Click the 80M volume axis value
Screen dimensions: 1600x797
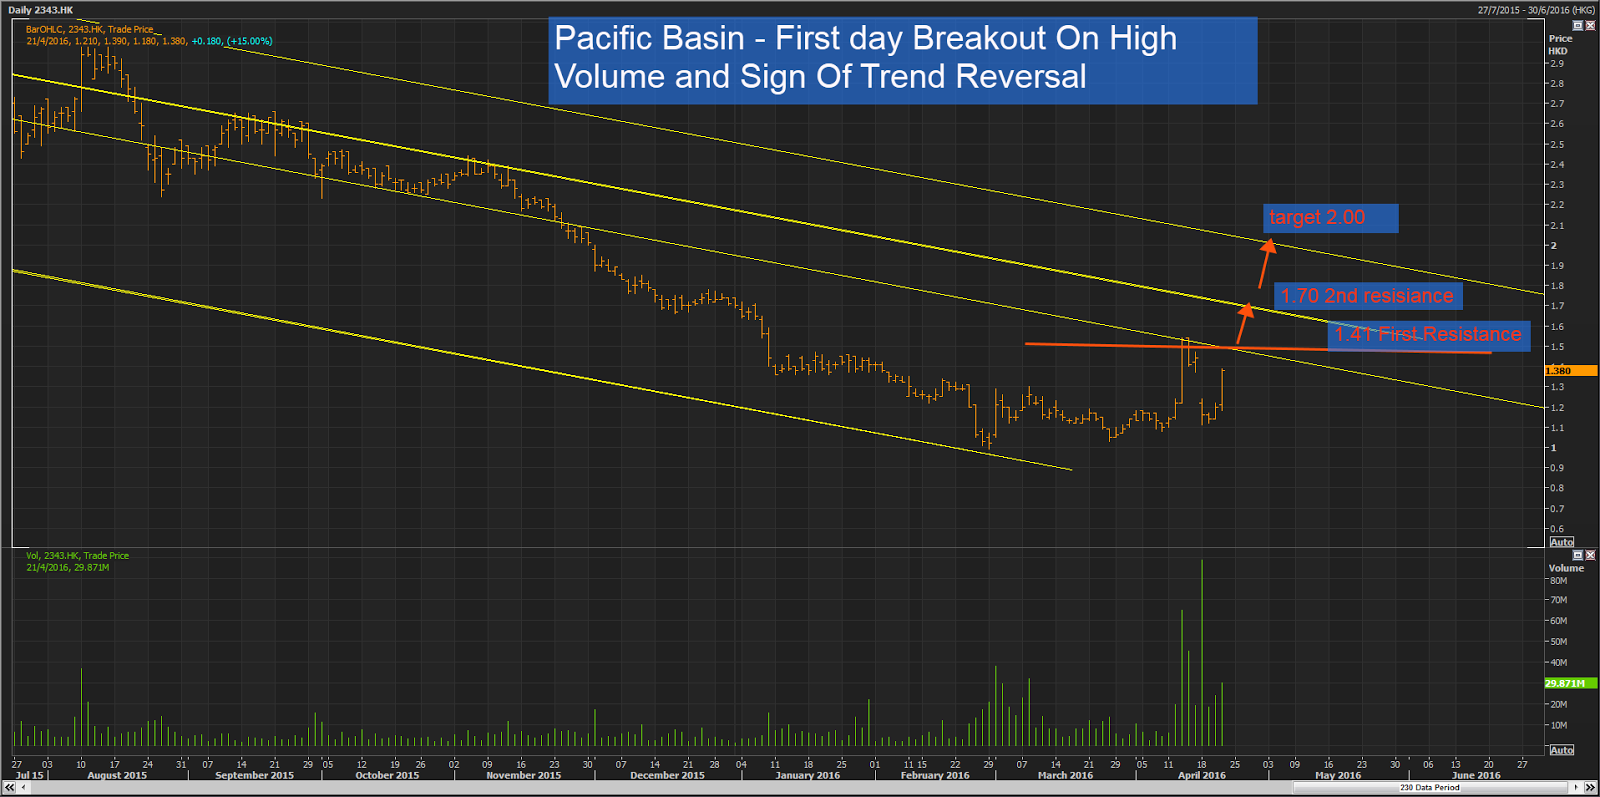[1558, 580]
